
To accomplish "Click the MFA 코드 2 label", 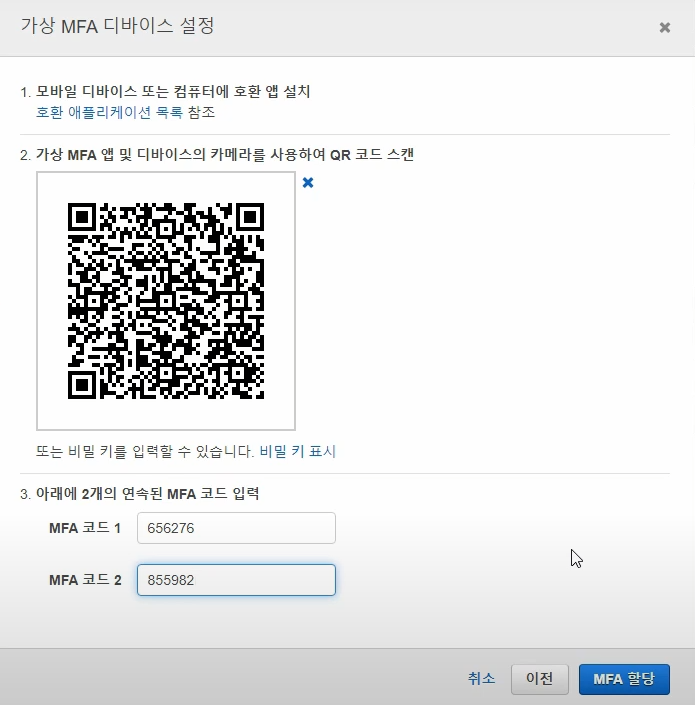I will coord(85,580).
